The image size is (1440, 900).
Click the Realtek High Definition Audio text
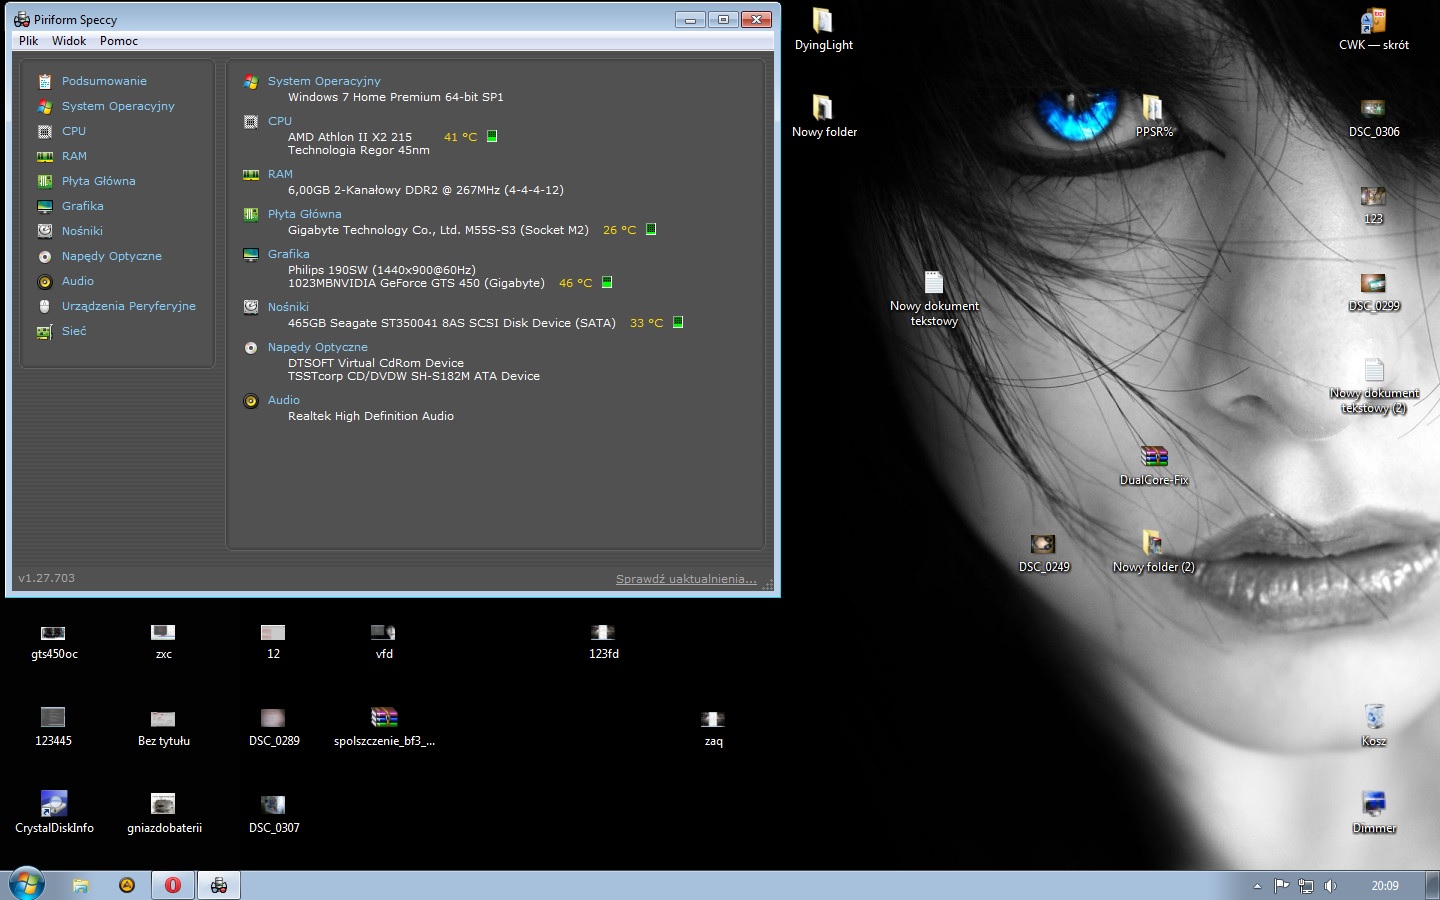click(x=371, y=416)
